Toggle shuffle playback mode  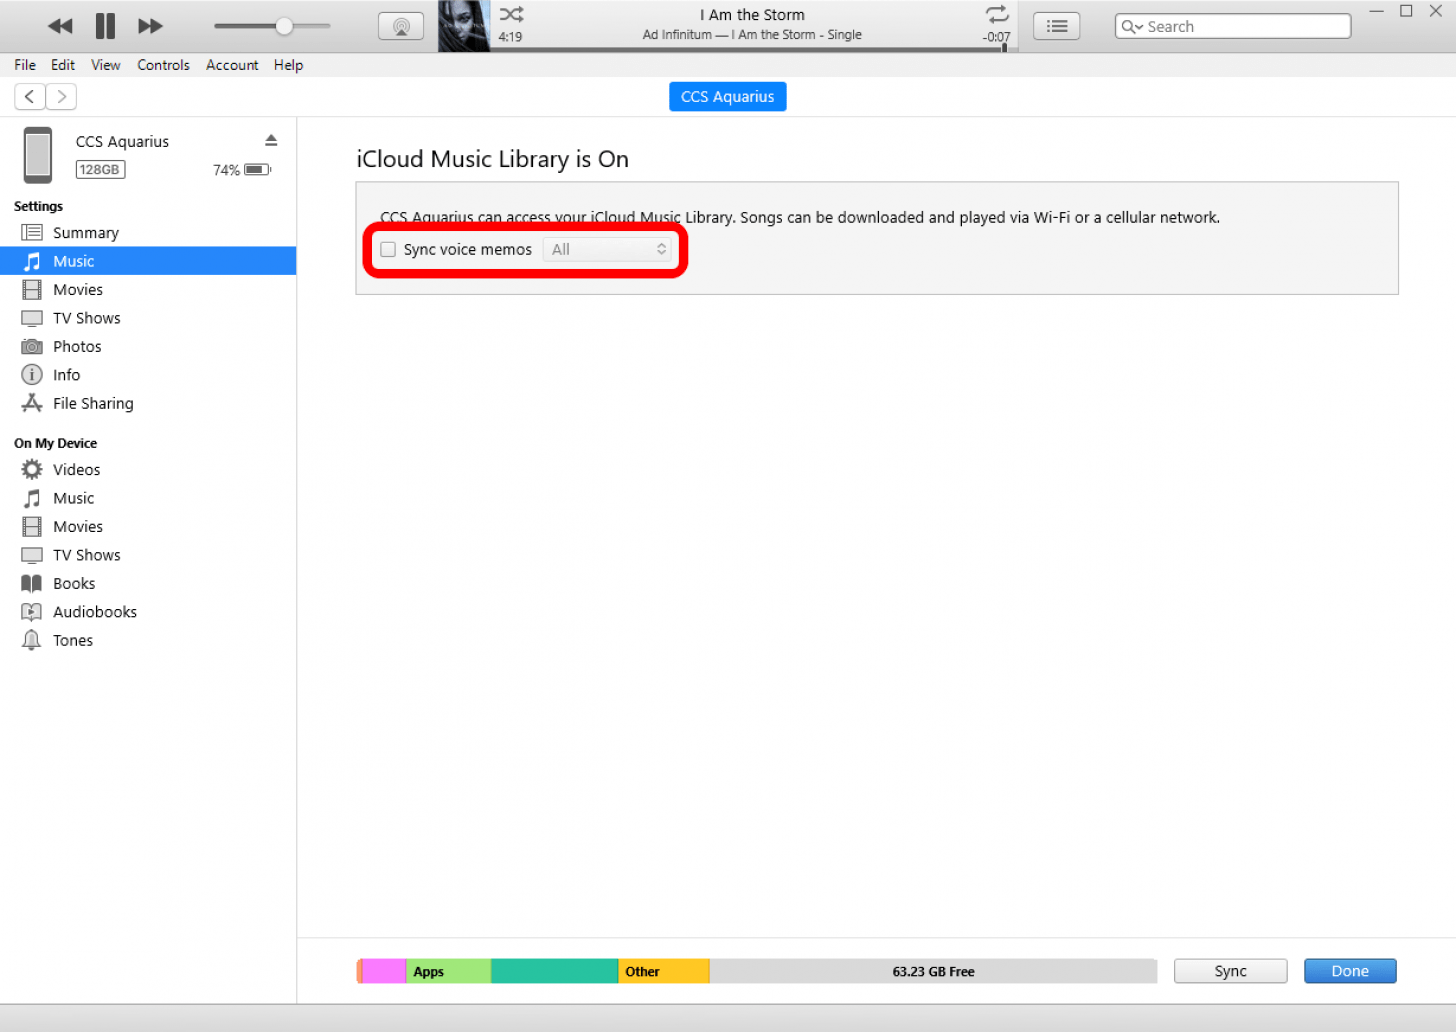(x=511, y=17)
